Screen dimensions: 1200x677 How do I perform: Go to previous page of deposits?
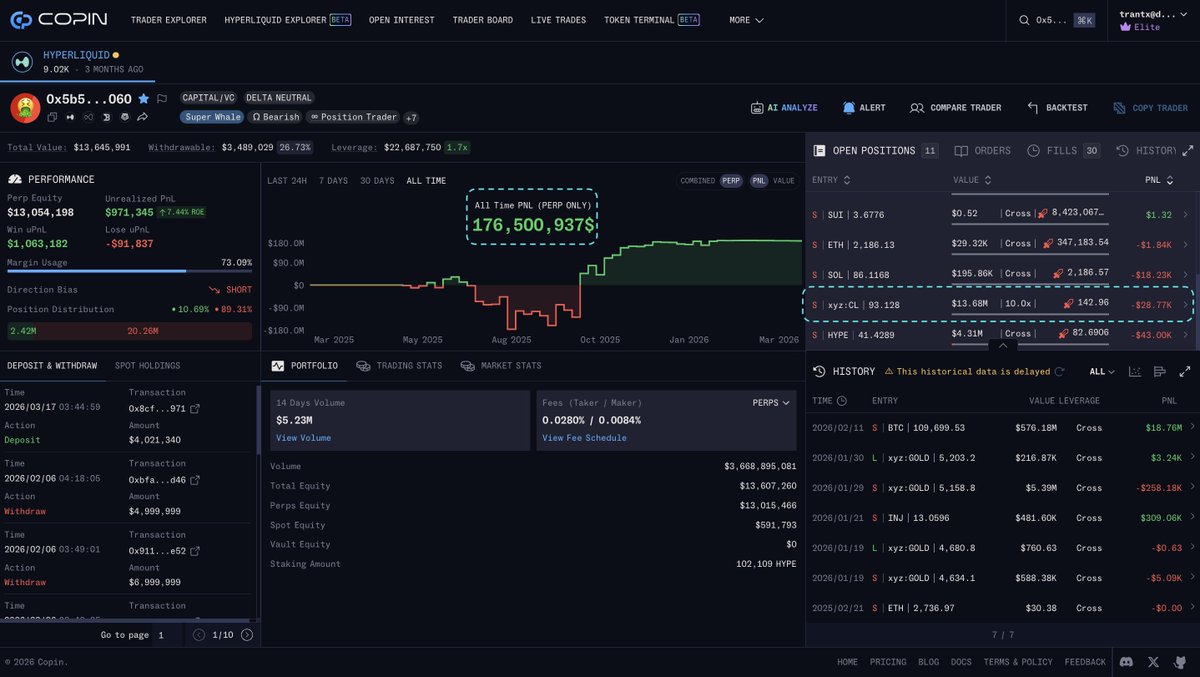coord(199,635)
